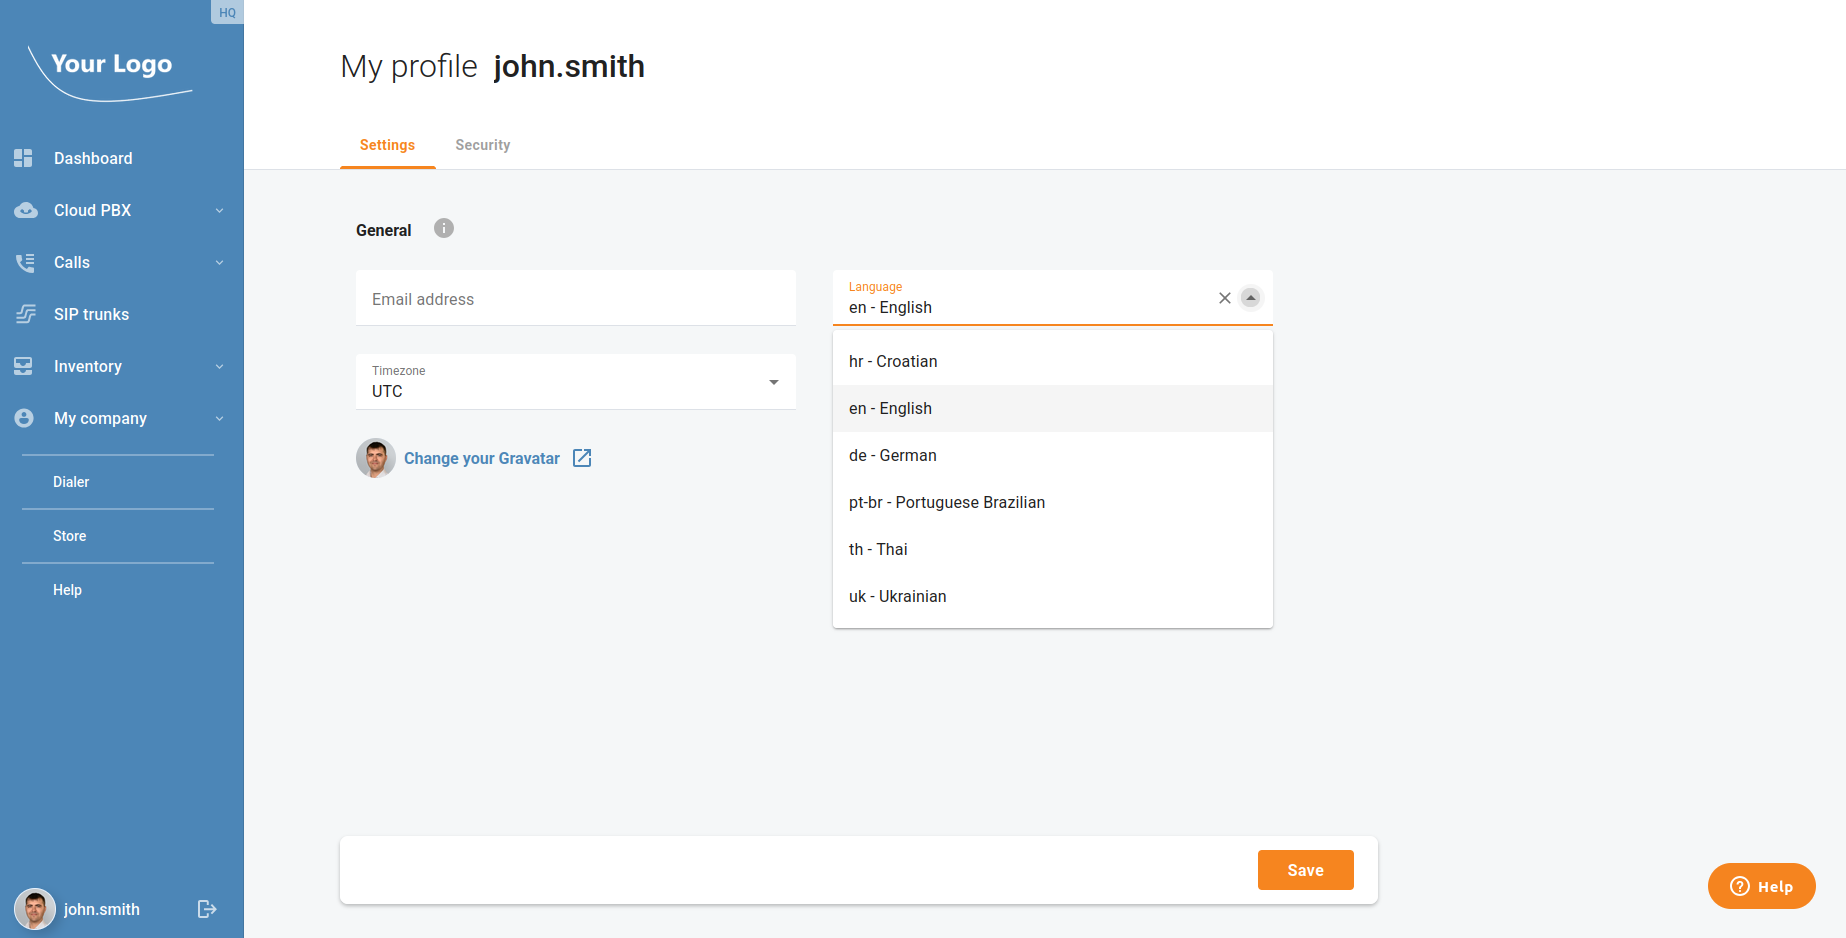Focus the Email address input field
Viewport: 1846px width, 938px height.
click(x=576, y=299)
